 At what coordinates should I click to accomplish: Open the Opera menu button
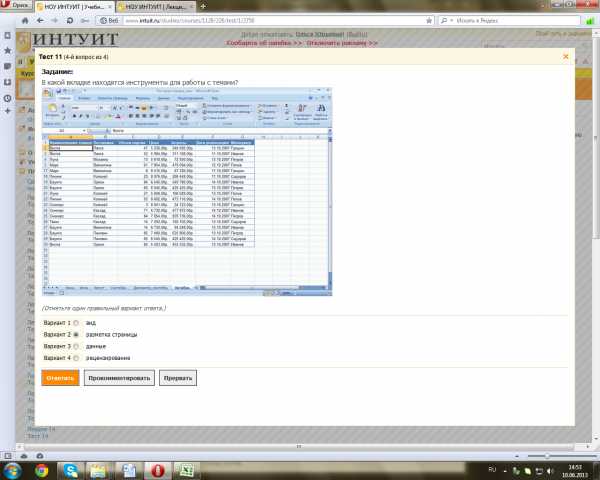tap(16, 5)
